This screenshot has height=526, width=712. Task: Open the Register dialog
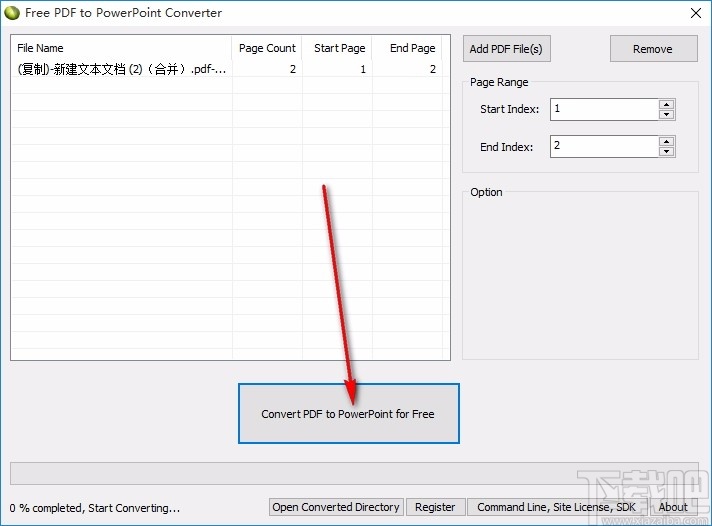click(x=435, y=507)
